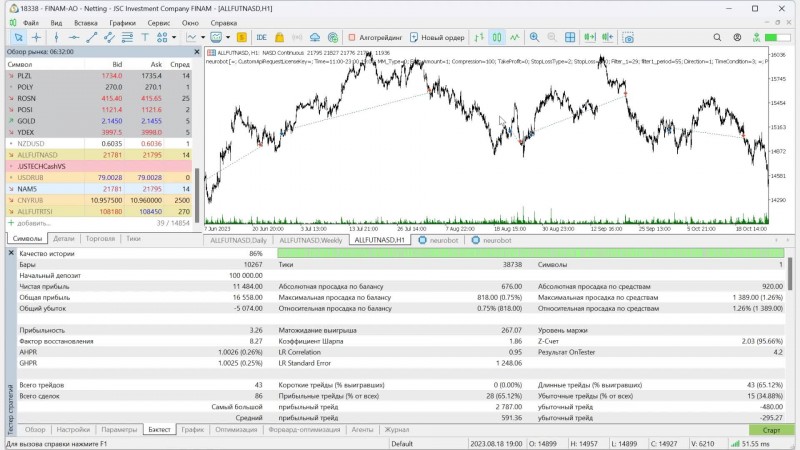Viewport: 800px width, 450px height.
Task: Open the VPS cloud hosting icon
Action: point(315,37)
